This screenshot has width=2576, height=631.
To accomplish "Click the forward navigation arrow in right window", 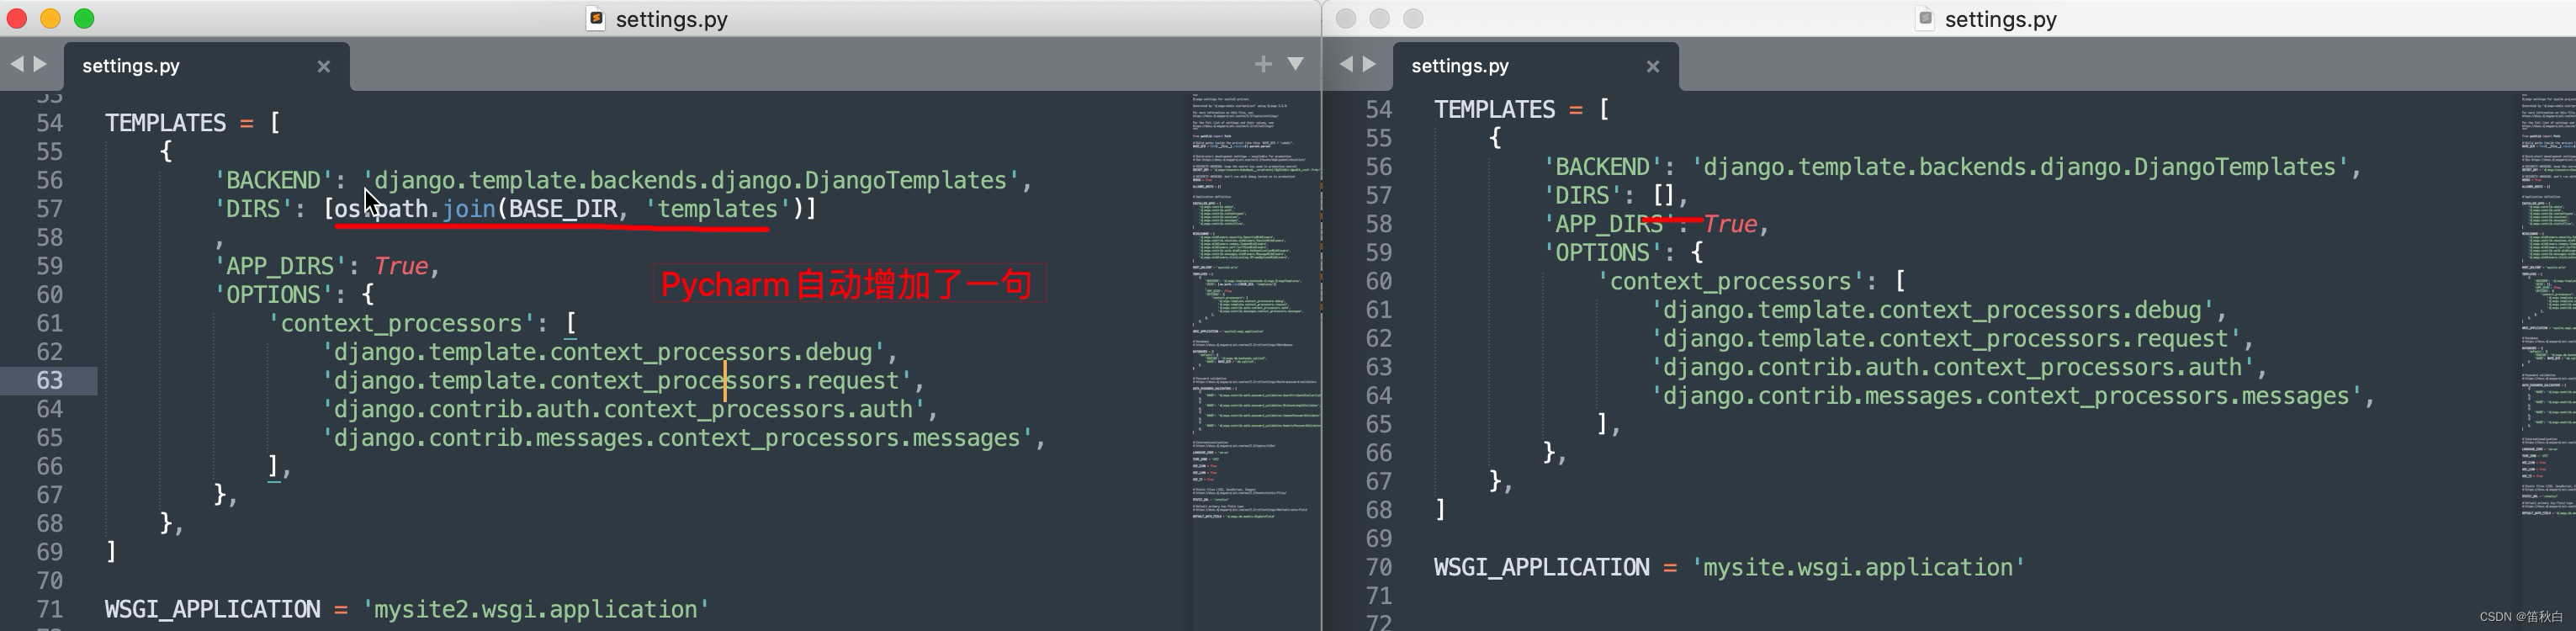I will (x=1370, y=64).
